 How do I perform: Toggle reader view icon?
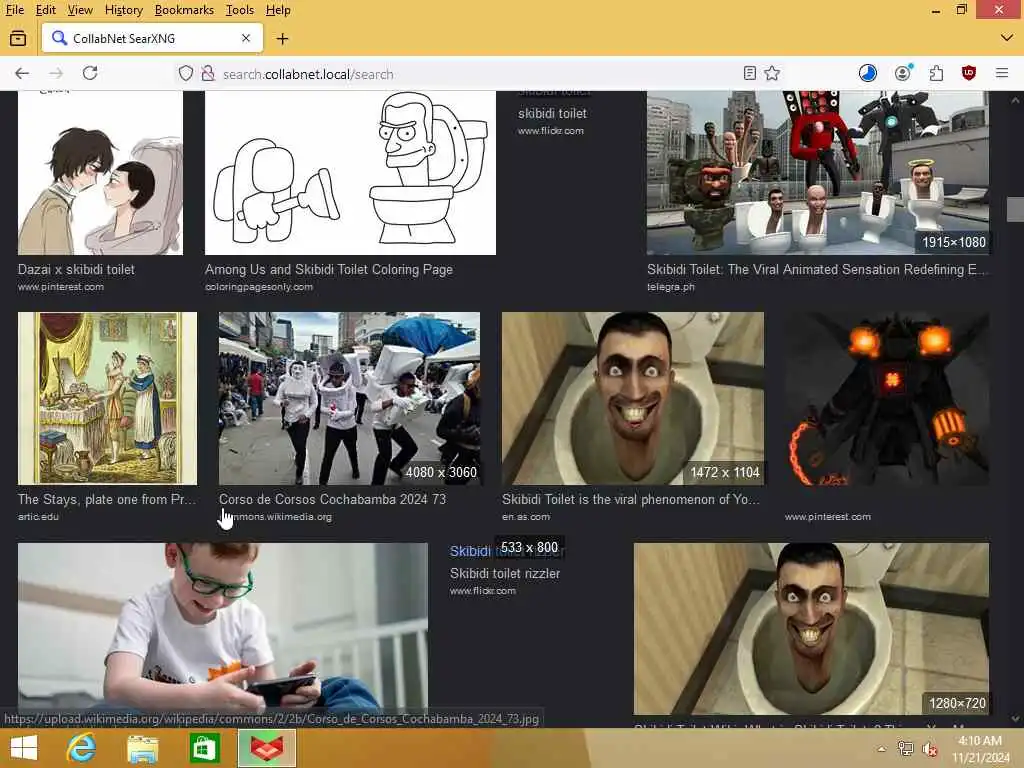[x=750, y=73]
